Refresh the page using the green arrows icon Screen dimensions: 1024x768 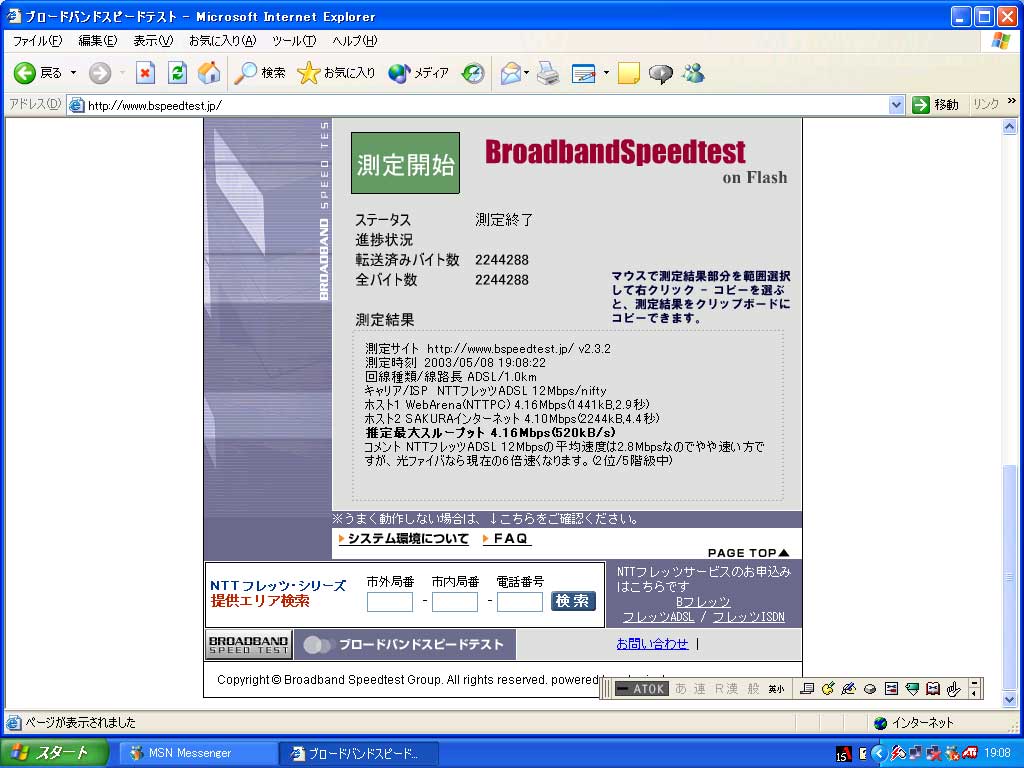tap(177, 73)
